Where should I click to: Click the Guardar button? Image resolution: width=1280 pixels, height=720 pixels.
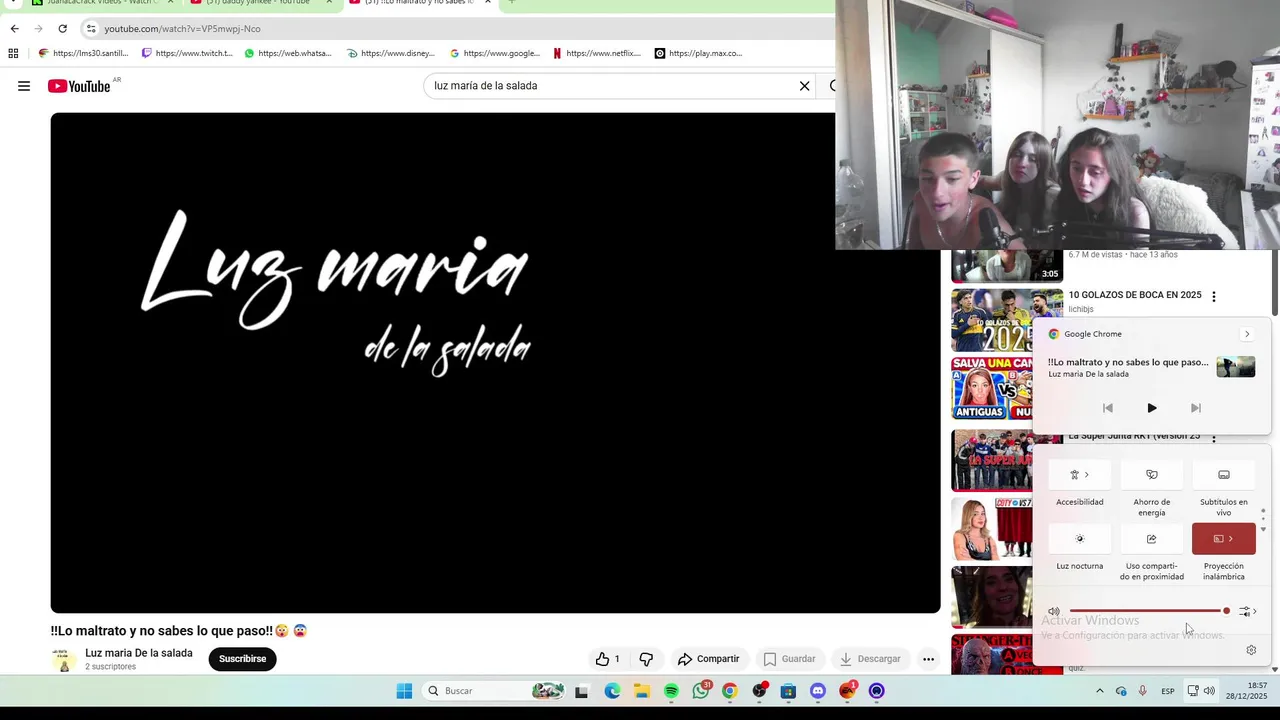click(789, 659)
